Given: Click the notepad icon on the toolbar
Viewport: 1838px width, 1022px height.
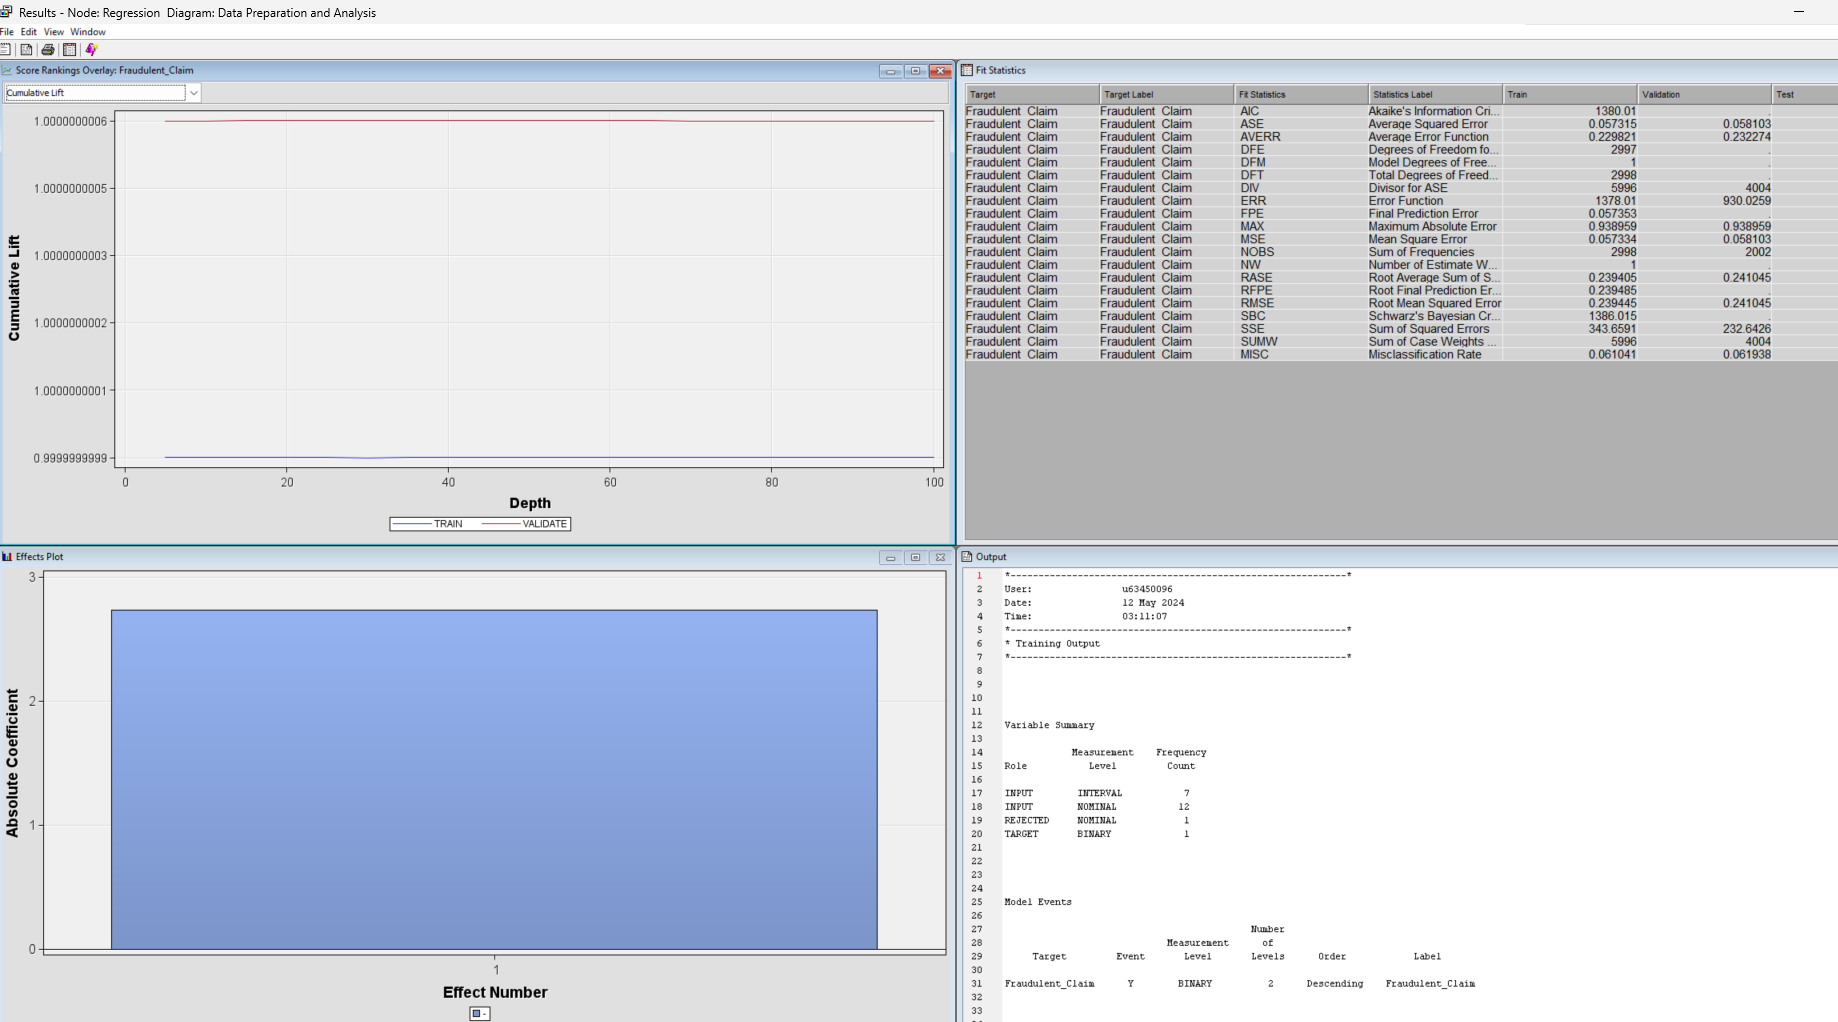Looking at the screenshot, I should tap(5, 48).
